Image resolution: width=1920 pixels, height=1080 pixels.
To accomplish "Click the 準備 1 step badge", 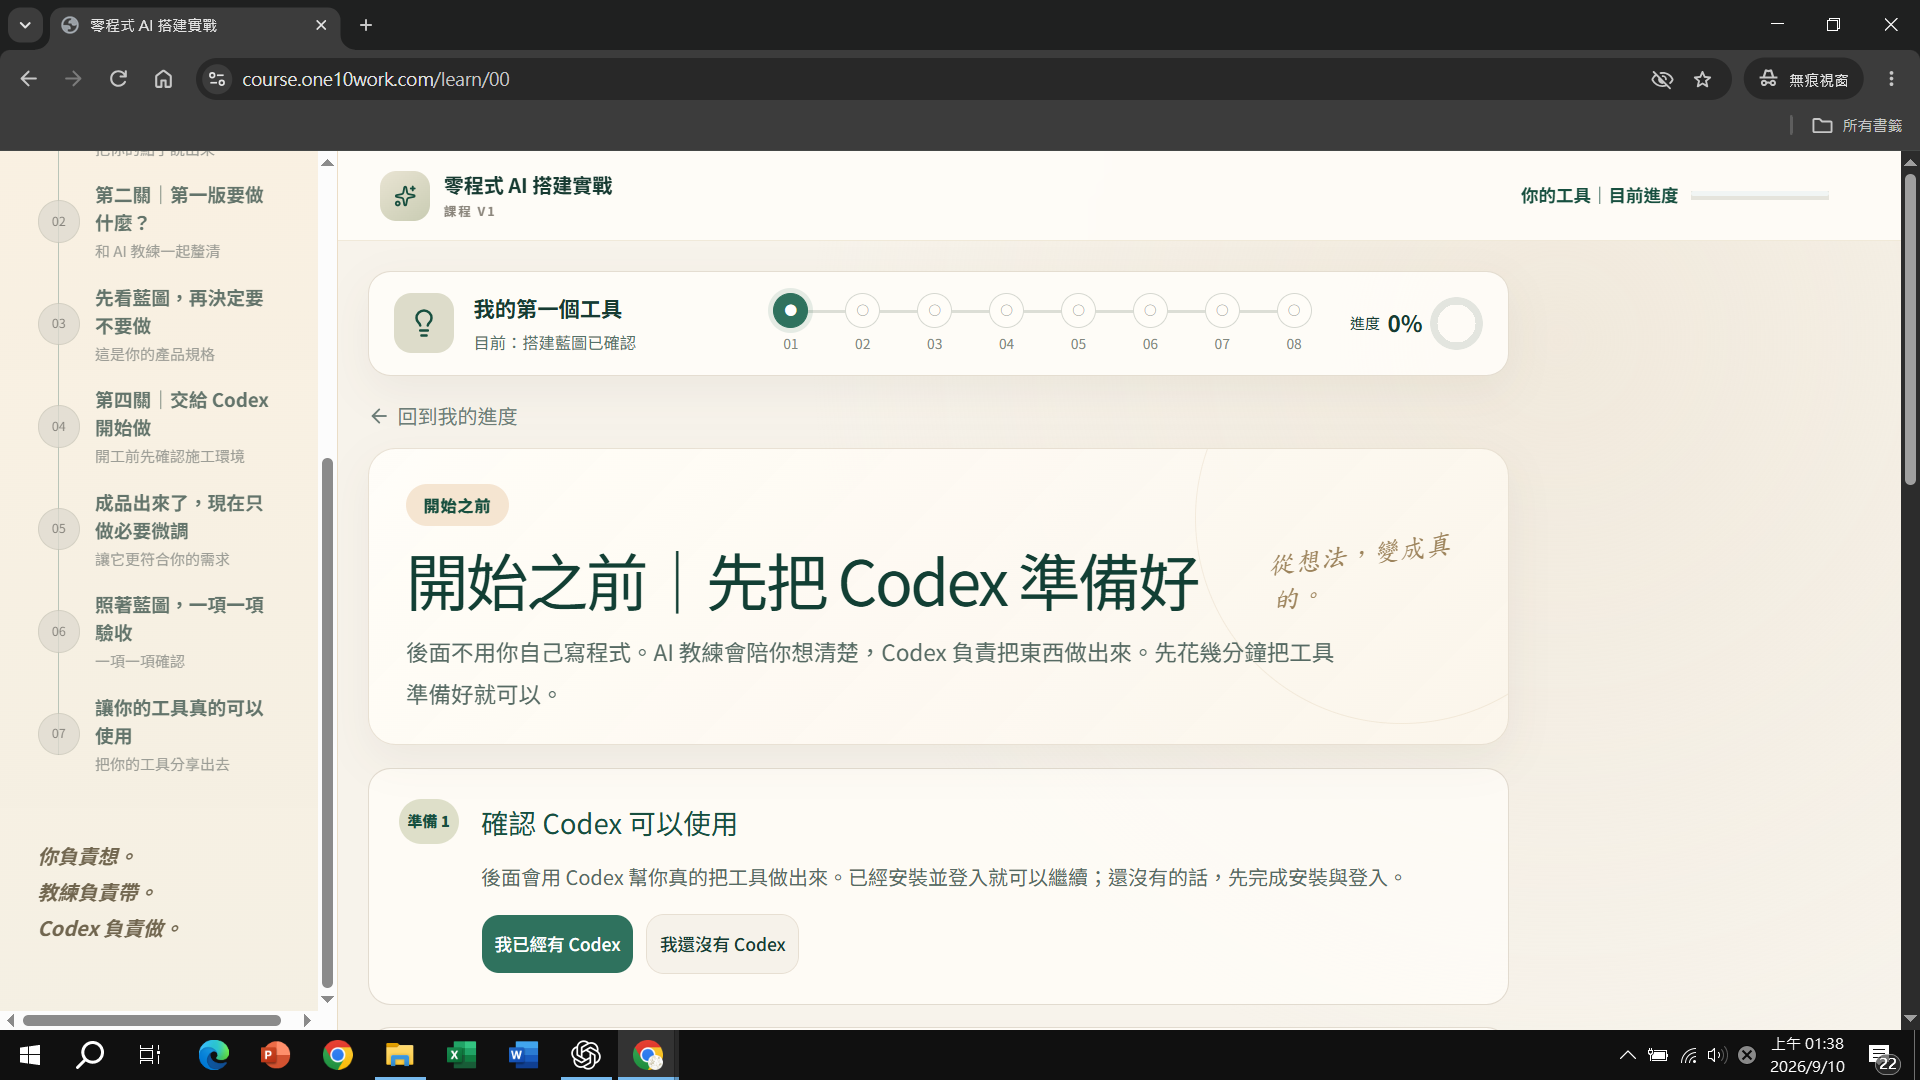I will pyautogui.click(x=428, y=821).
